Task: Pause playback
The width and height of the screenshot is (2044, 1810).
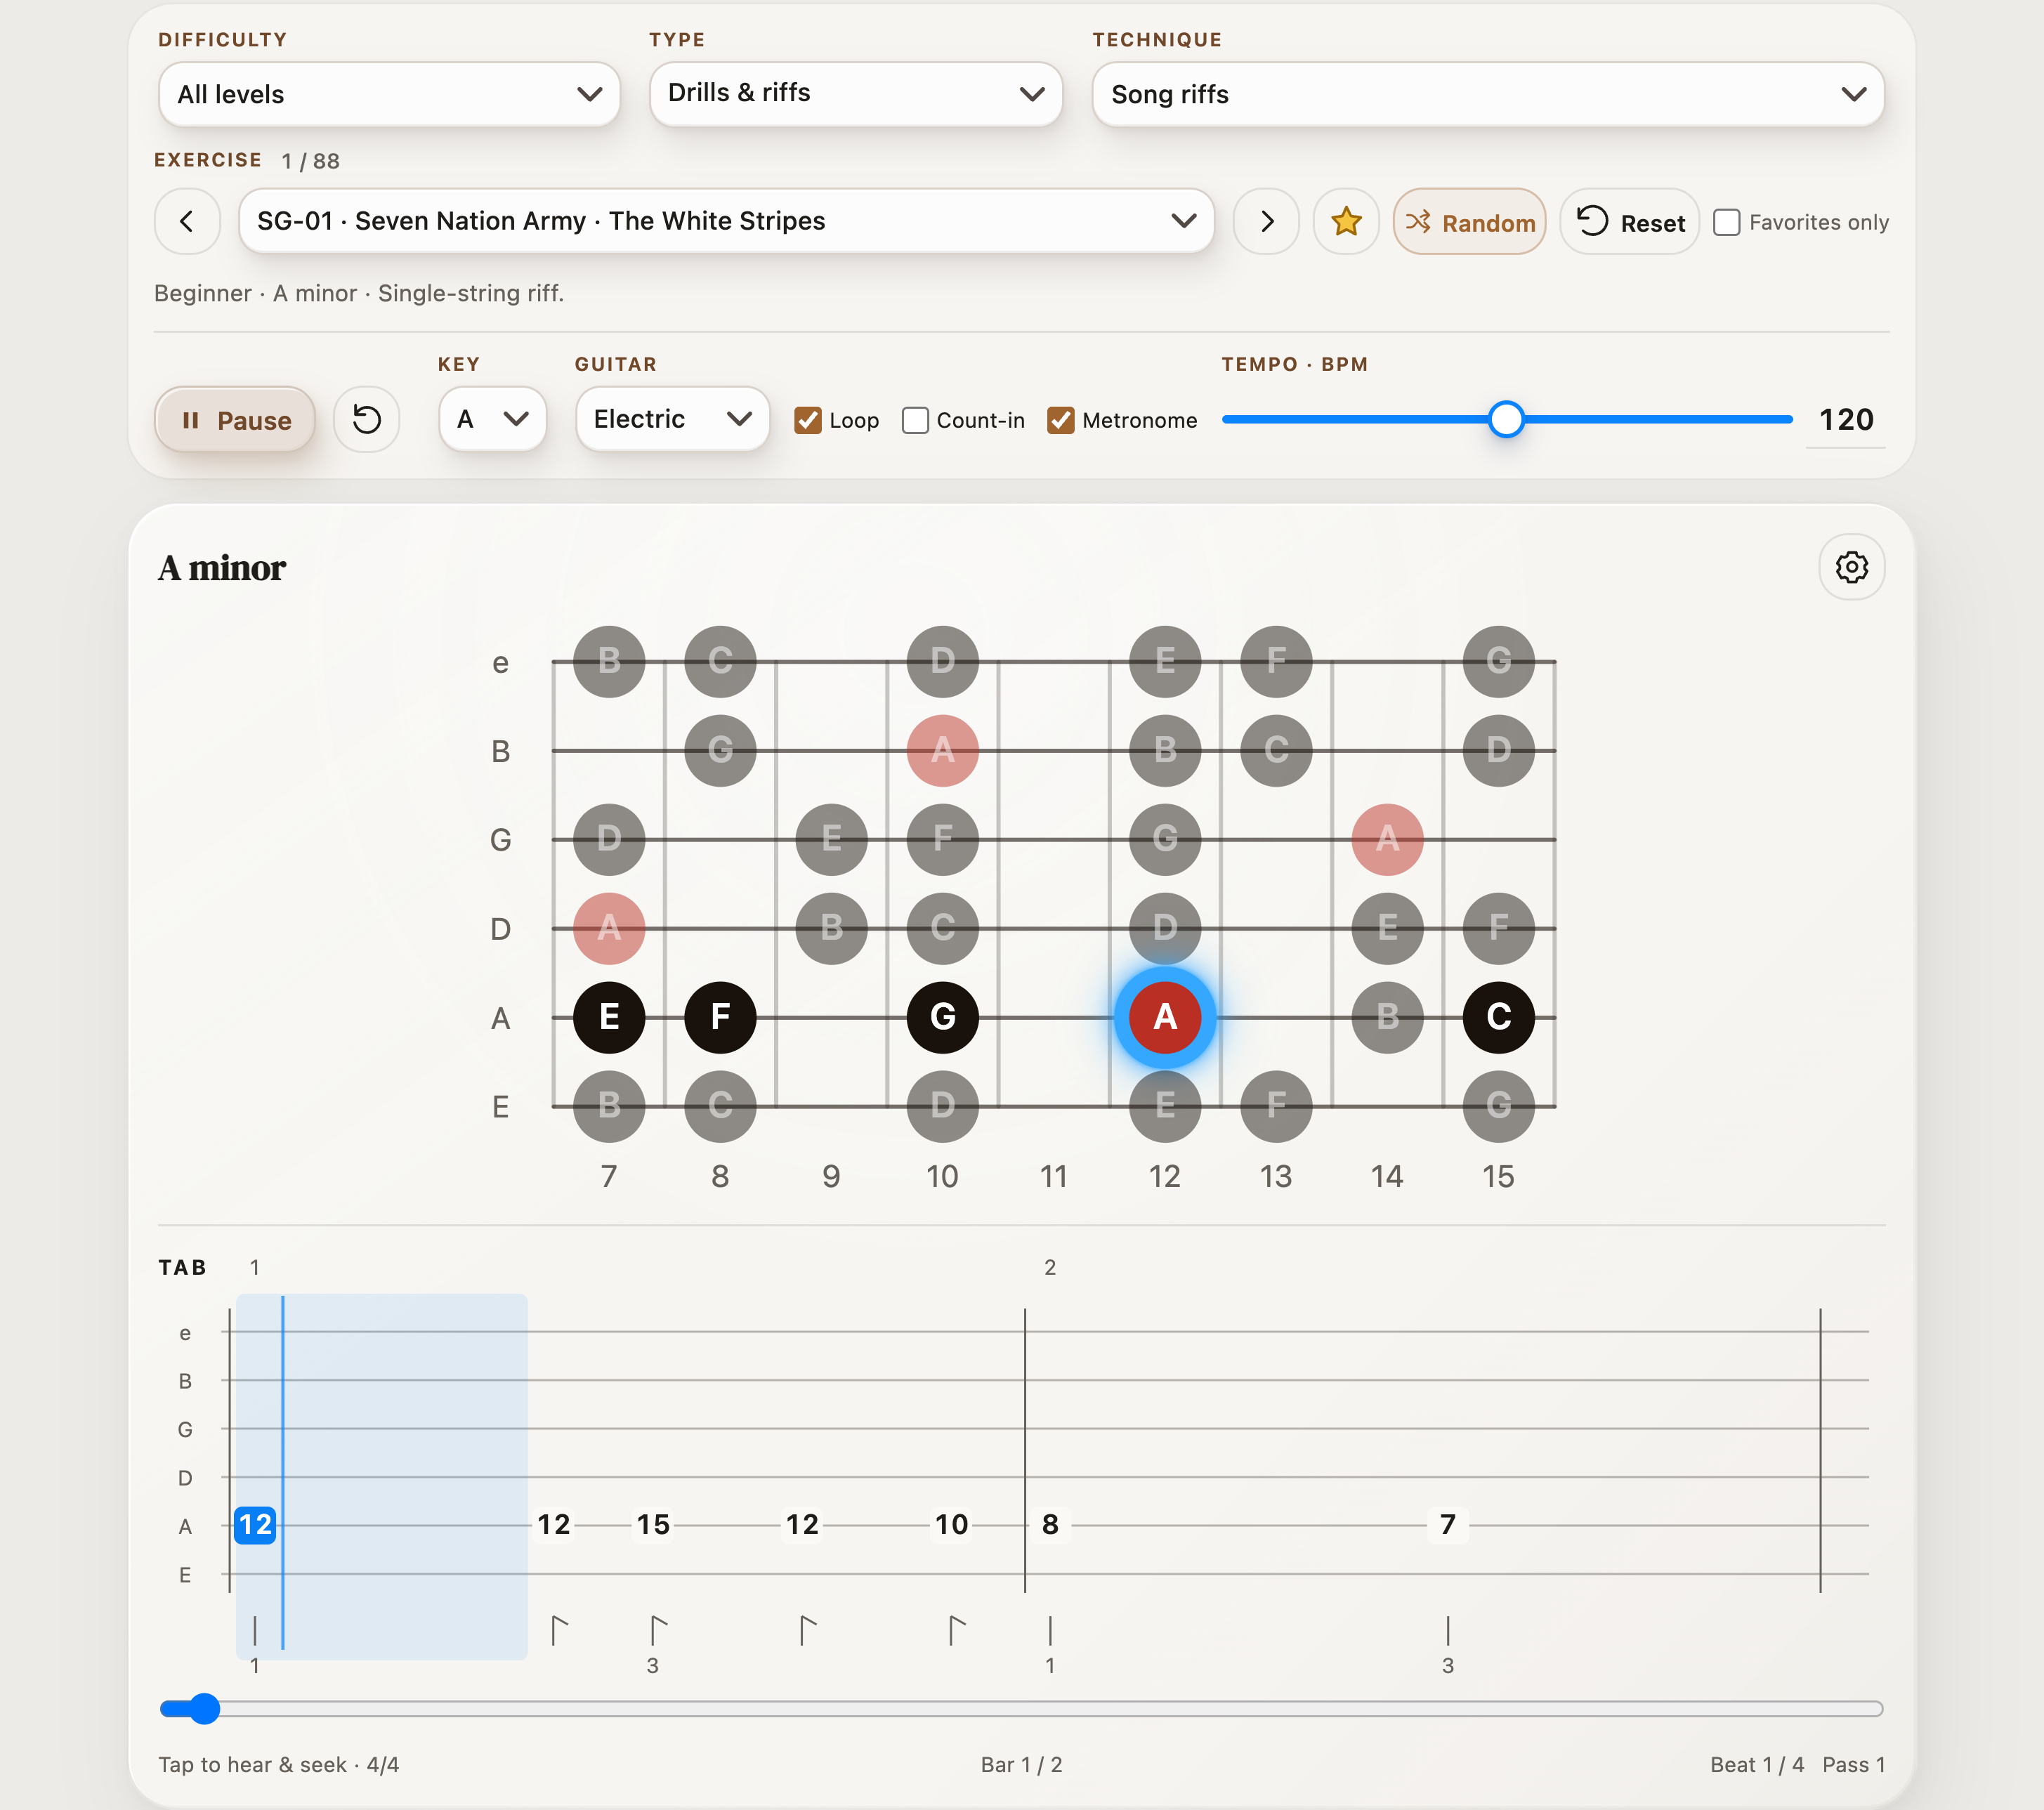Action: 235,420
